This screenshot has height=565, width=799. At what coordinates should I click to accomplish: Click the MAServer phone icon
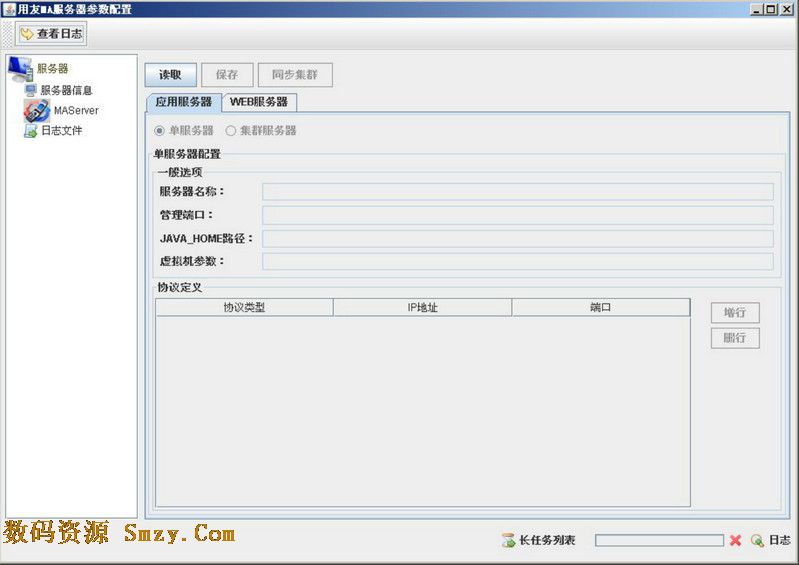[37, 111]
